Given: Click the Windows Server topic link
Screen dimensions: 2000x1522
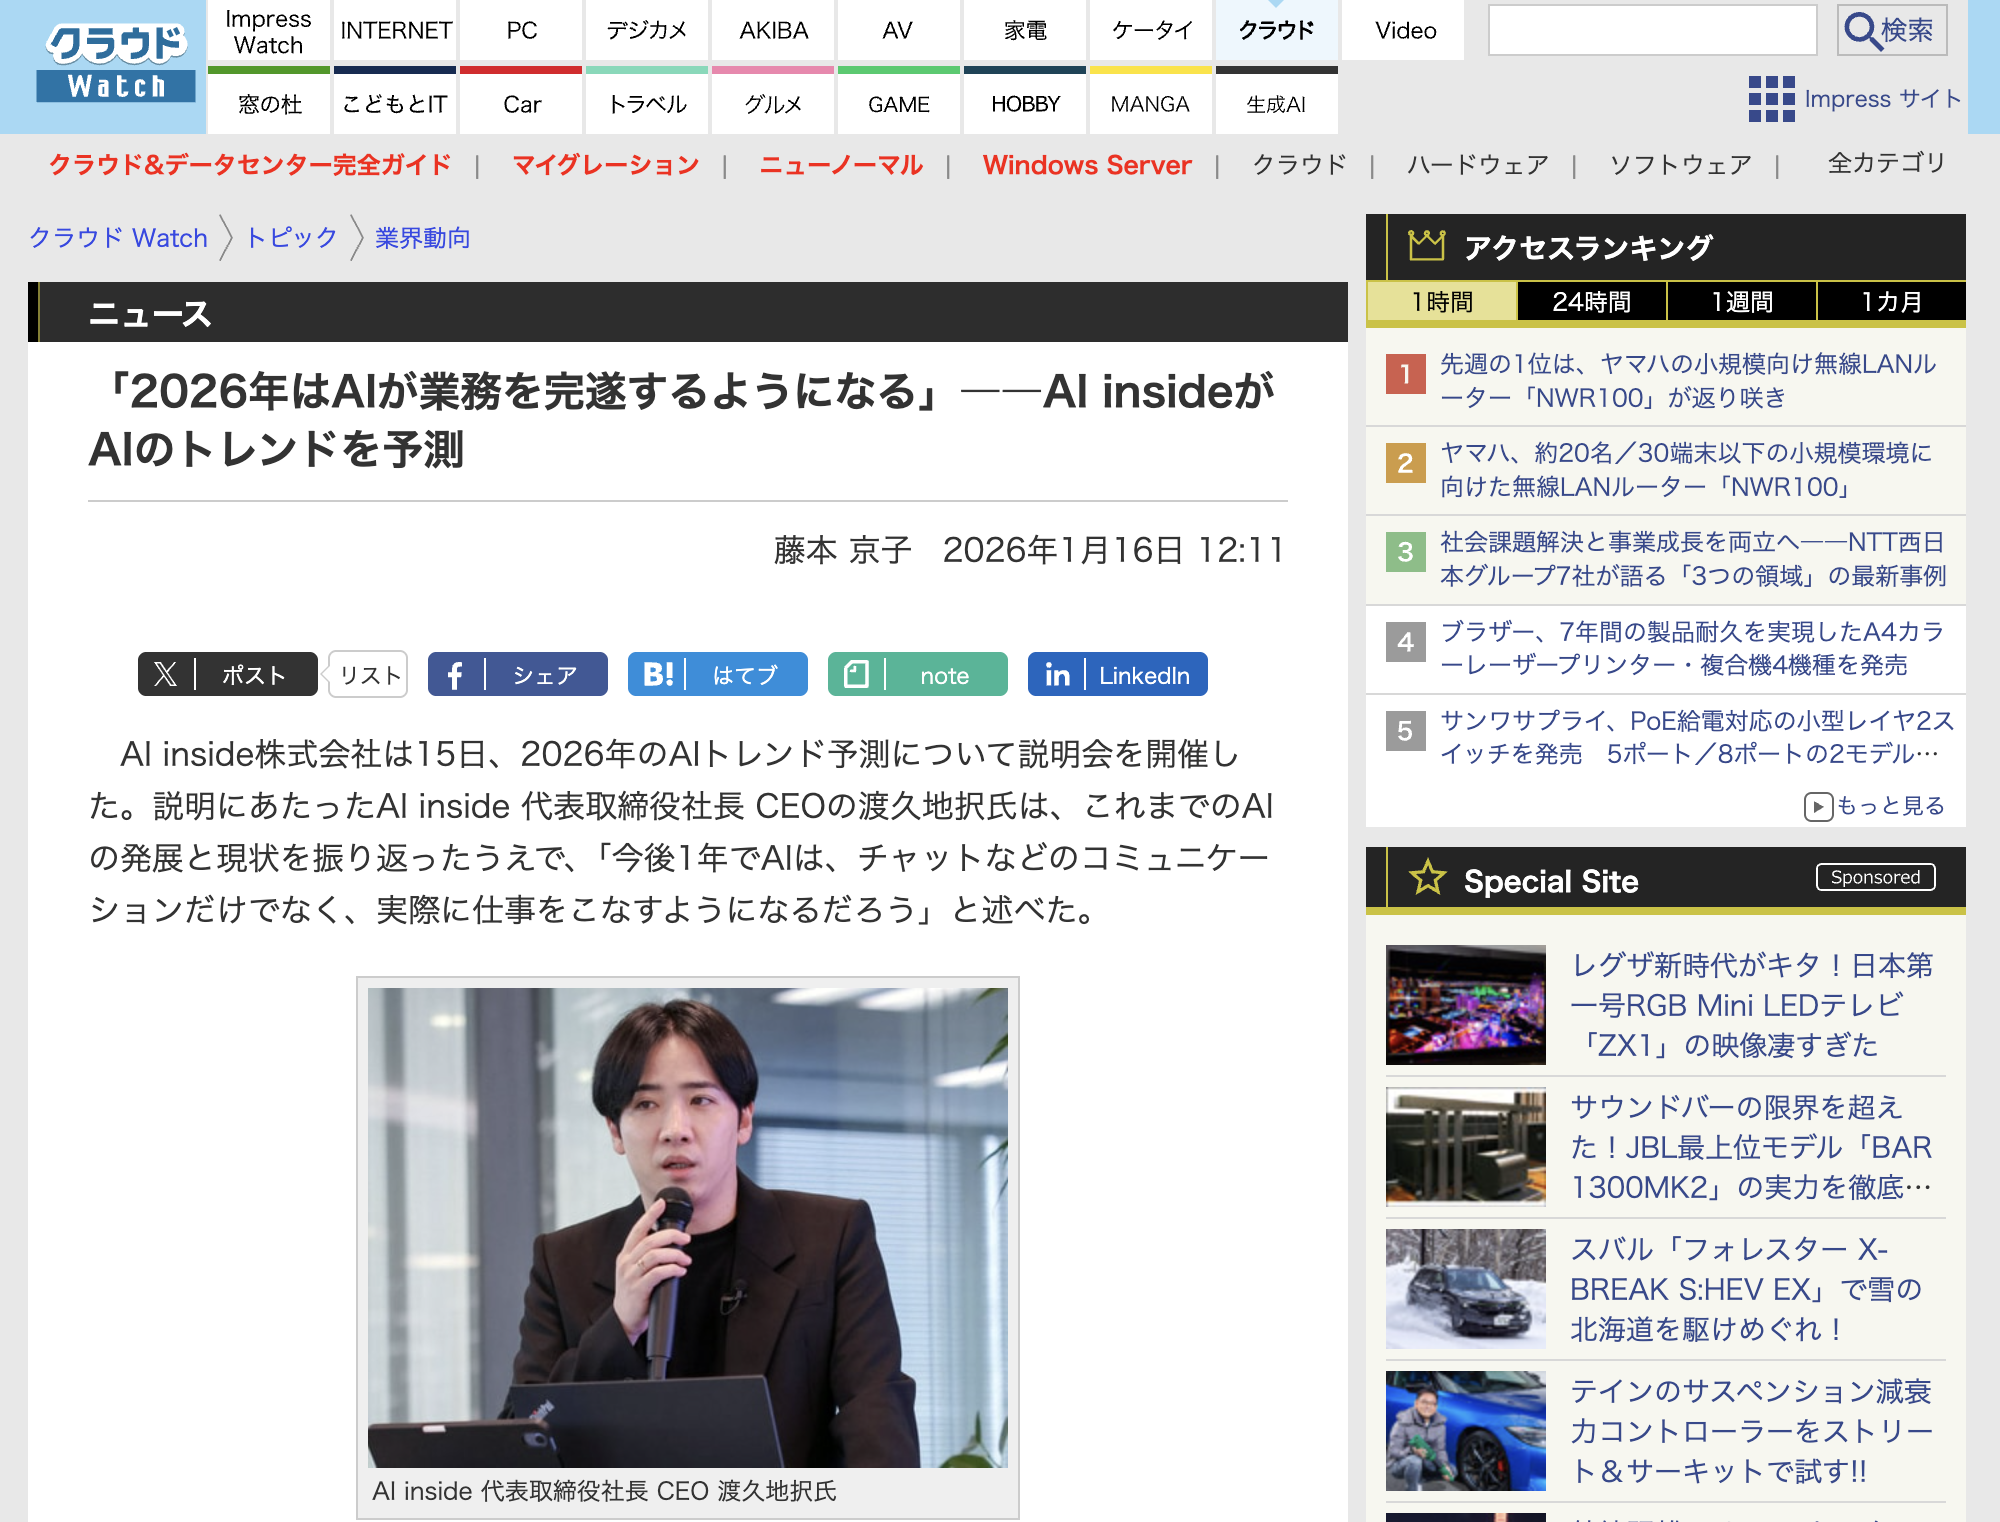Looking at the screenshot, I should [x=1086, y=165].
